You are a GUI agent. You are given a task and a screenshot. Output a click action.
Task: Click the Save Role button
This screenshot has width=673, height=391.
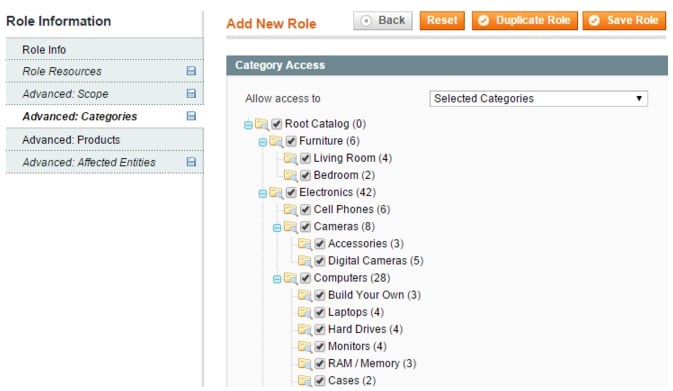tap(624, 20)
